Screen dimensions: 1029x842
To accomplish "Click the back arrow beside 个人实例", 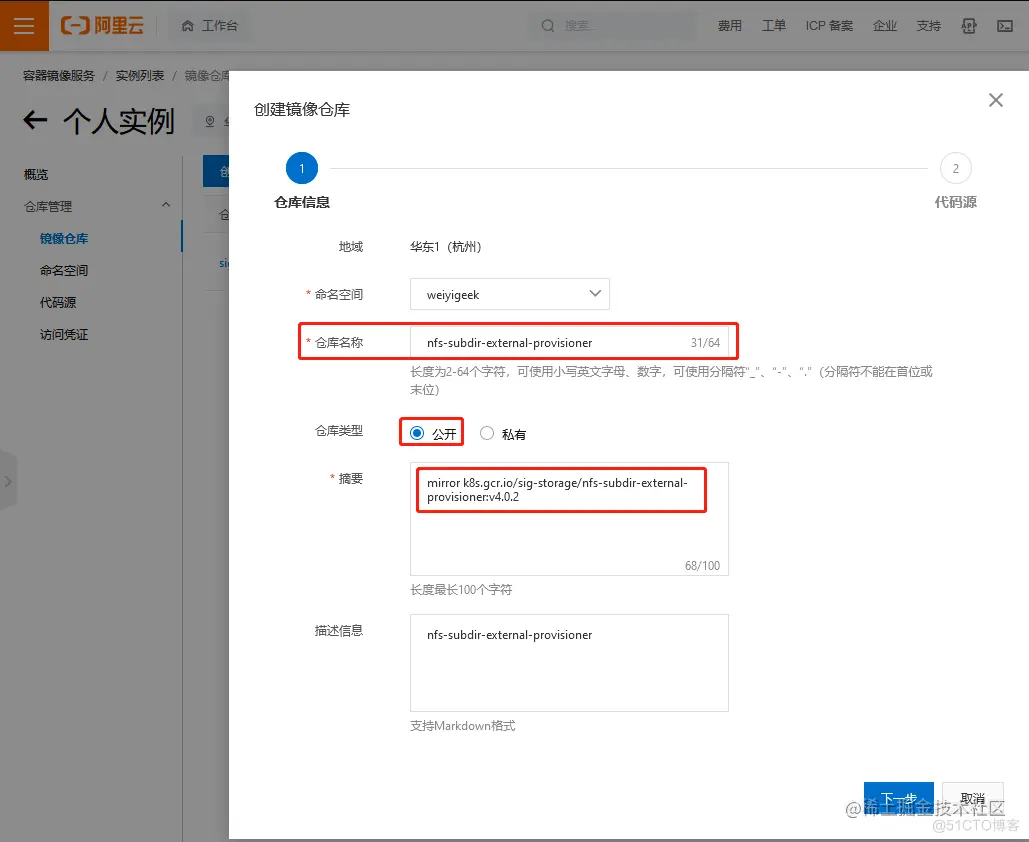I will (x=35, y=120).
